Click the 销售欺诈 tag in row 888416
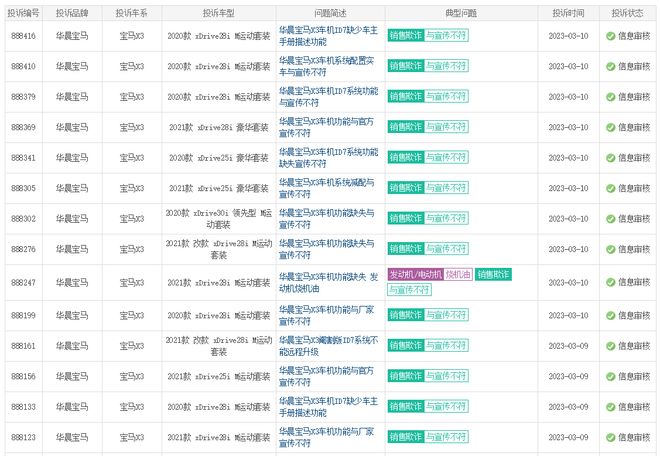The width and height of the screenshot is (660, 456). pos(406,35)
